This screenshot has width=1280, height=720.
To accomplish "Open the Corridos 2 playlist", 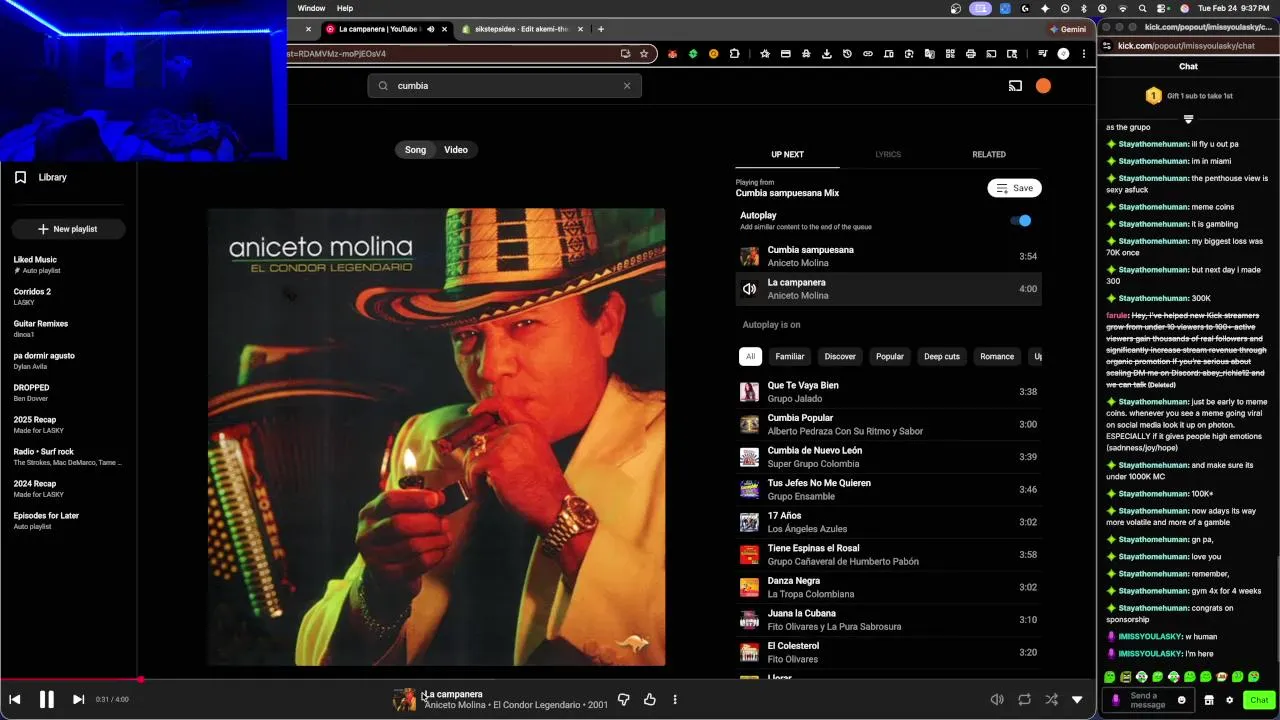I will click(68, 297).
